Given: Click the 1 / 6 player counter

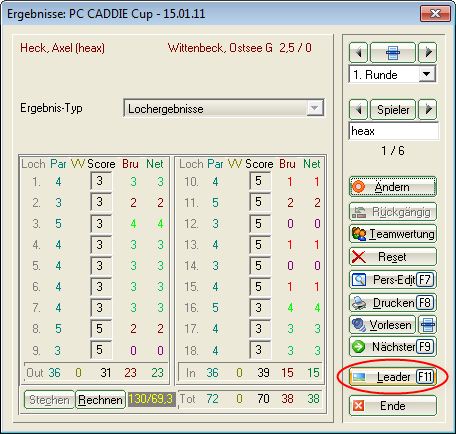Looking at the screenshot, I should 393,151.
